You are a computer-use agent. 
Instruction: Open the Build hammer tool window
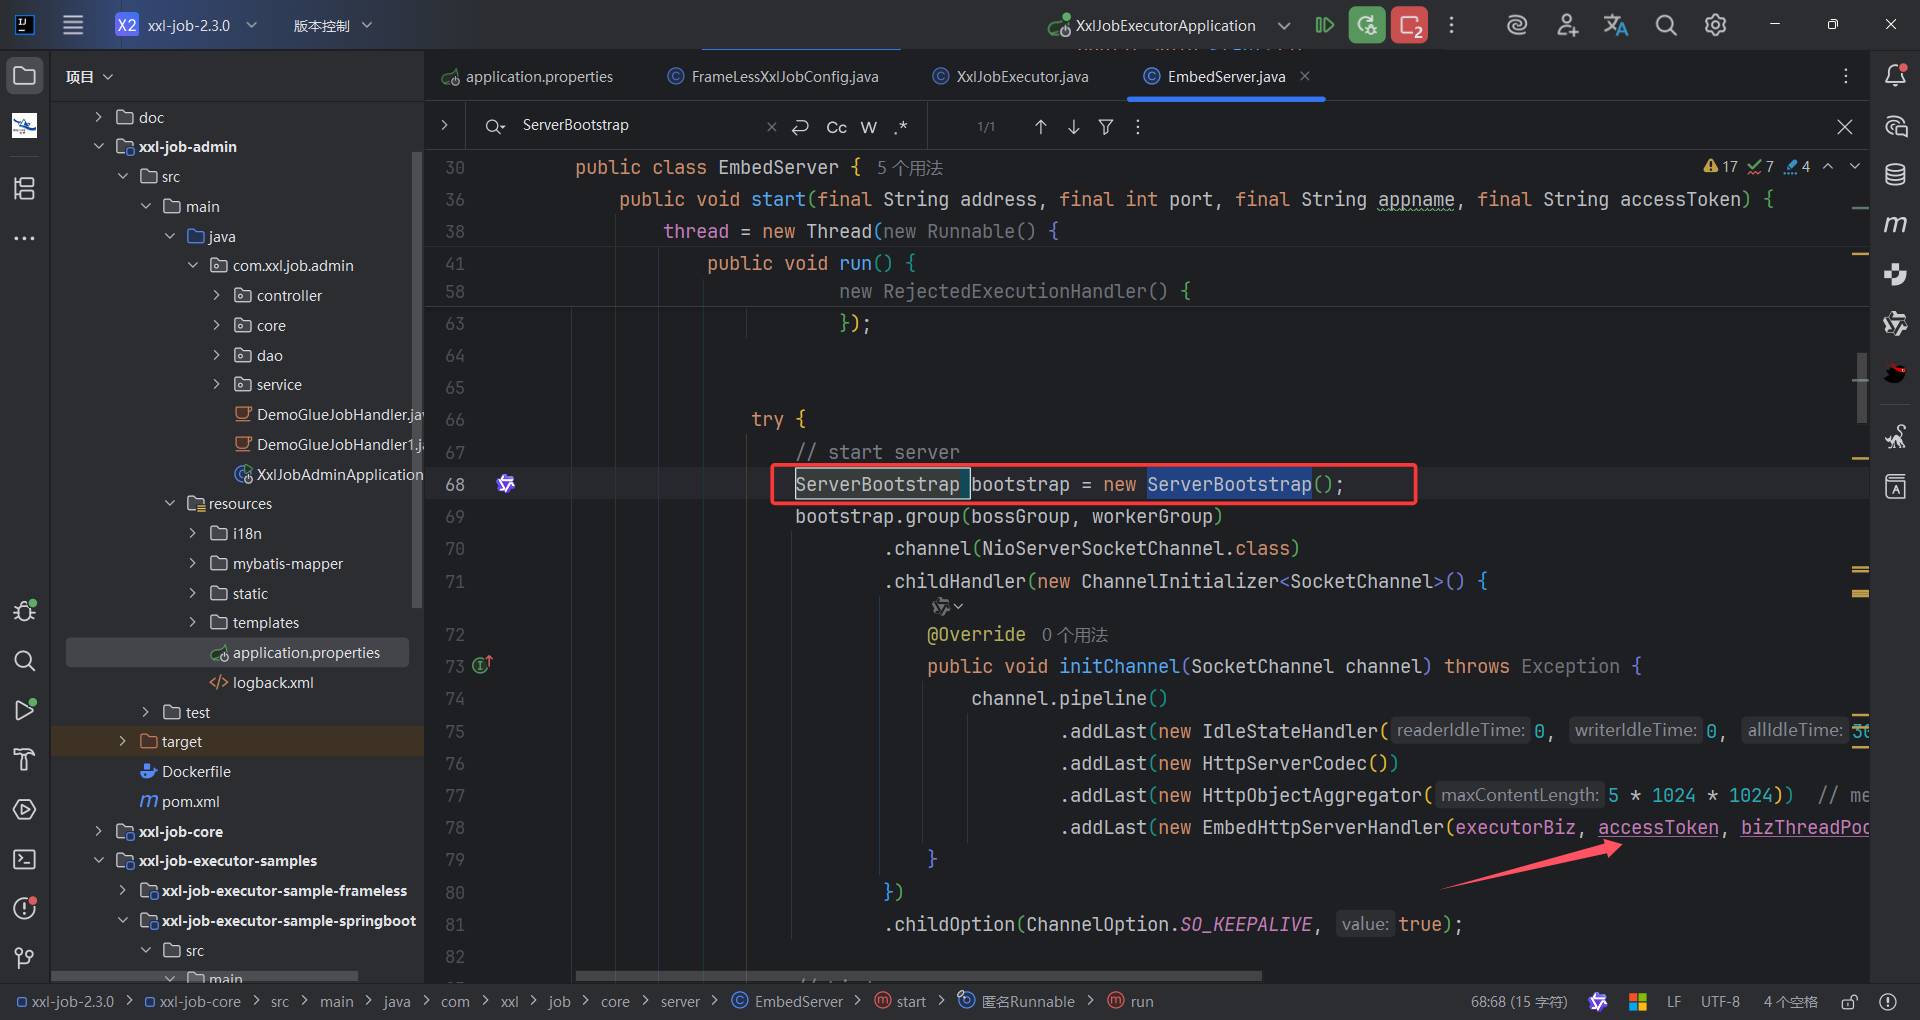[x=25, y=760]
